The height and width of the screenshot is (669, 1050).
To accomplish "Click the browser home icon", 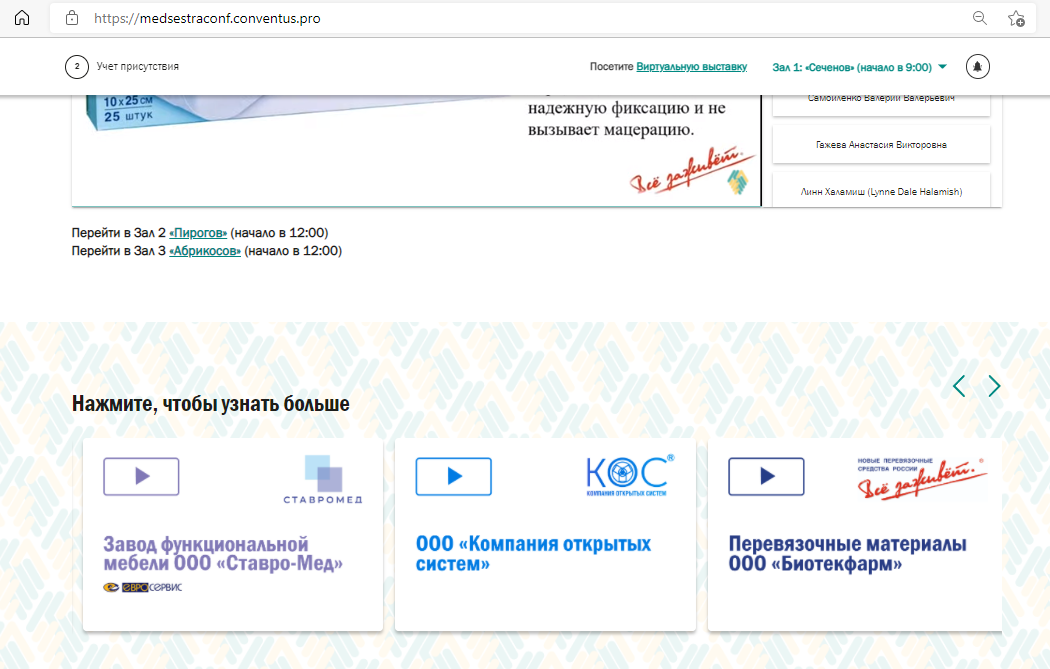I will [x=22, y=18].
